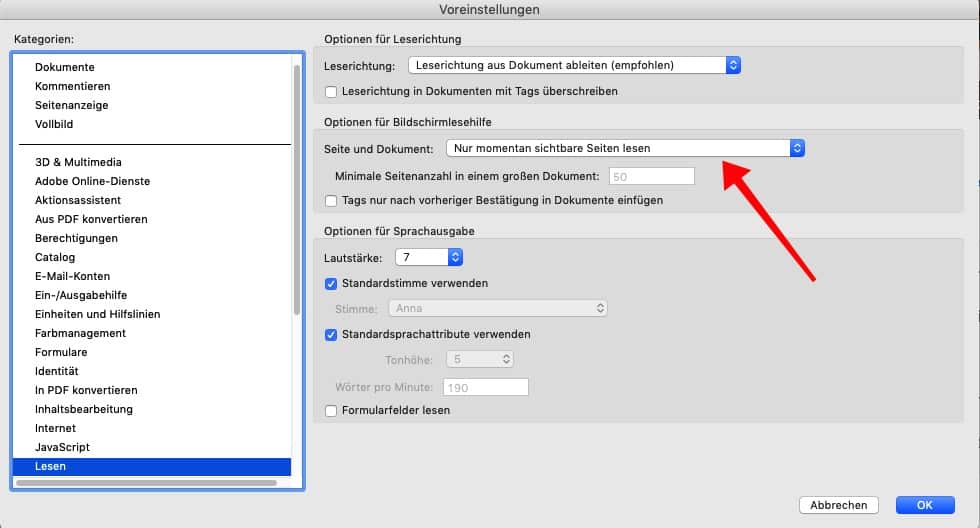The image size is (980, 528).
Task: Toggle Tags nur nach vorheriger Bestätigung checkbox
Action: (332, 201)
